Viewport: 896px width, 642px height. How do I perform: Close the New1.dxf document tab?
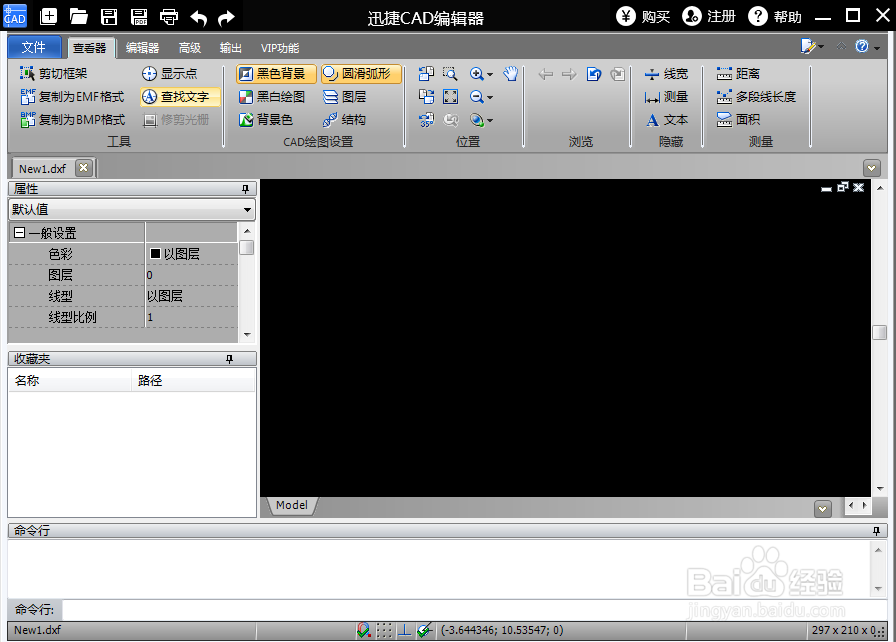click(x=83, y=168)
